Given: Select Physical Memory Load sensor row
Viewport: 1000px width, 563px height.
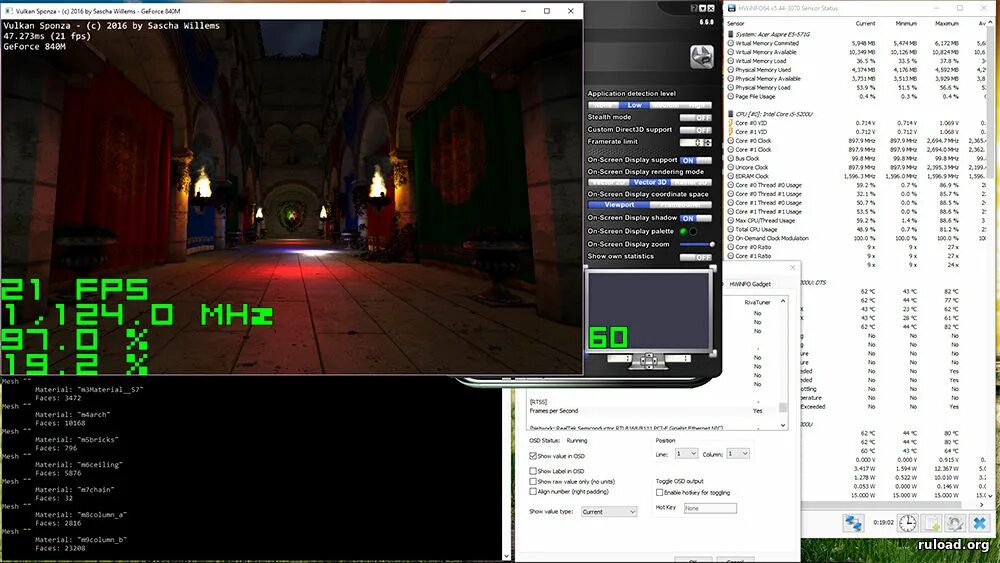Looking at the screenshot, I should [x=856, y=88].
